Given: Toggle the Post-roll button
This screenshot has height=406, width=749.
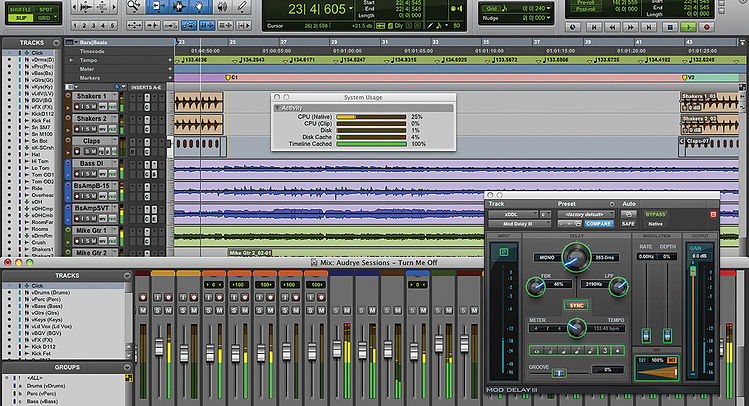Looking at the screenshot, I should click(586, 9).
